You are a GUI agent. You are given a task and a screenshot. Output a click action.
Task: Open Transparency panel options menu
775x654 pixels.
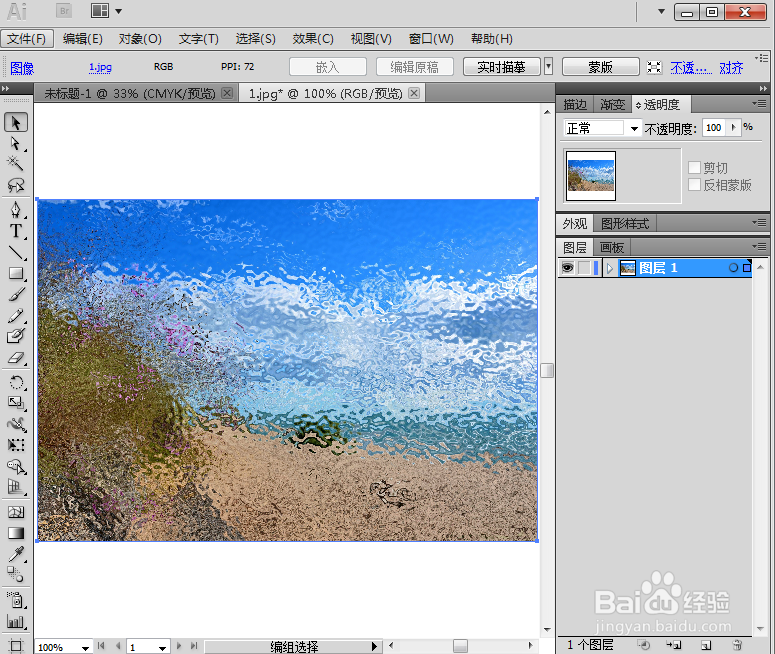tap(759, 103)
